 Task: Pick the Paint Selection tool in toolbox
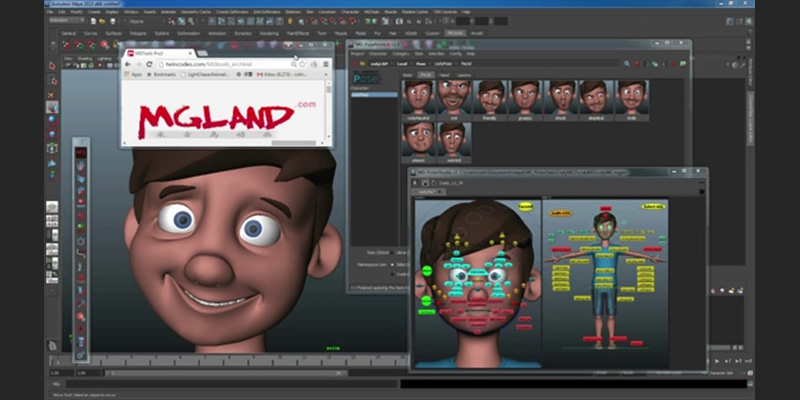(52, 94)
